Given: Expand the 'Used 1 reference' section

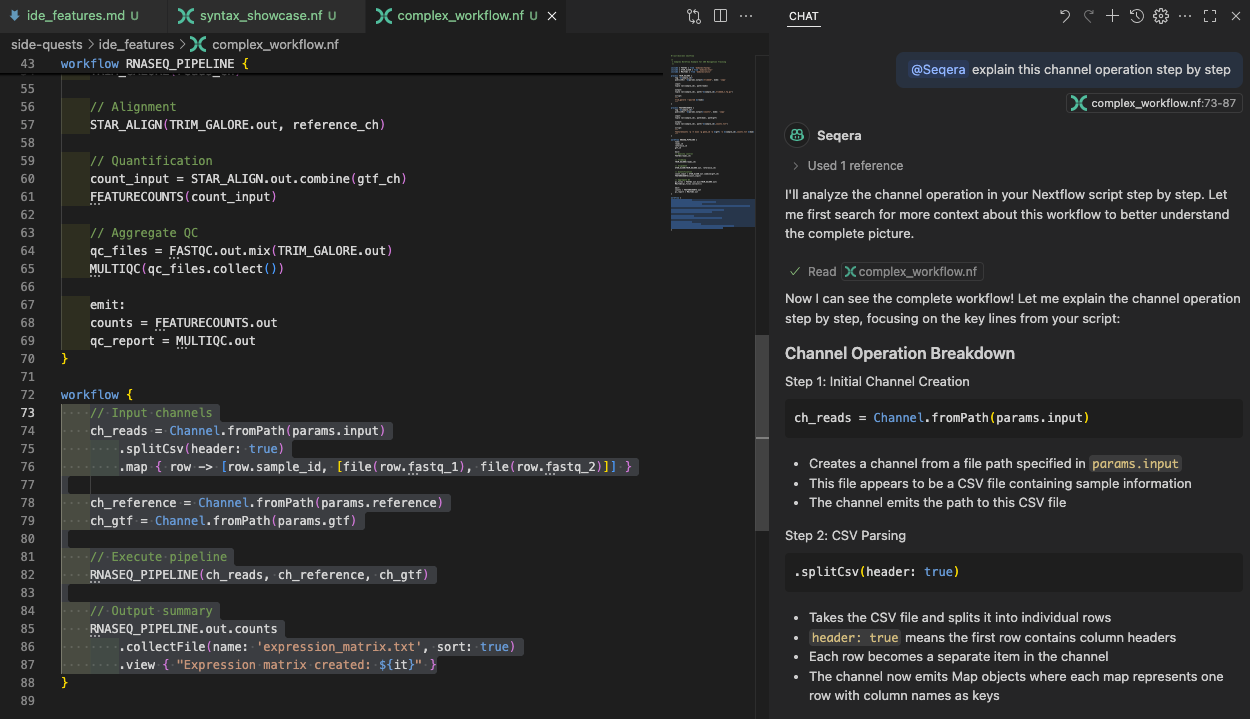Looking at the screenshot, I should point(848,166).
